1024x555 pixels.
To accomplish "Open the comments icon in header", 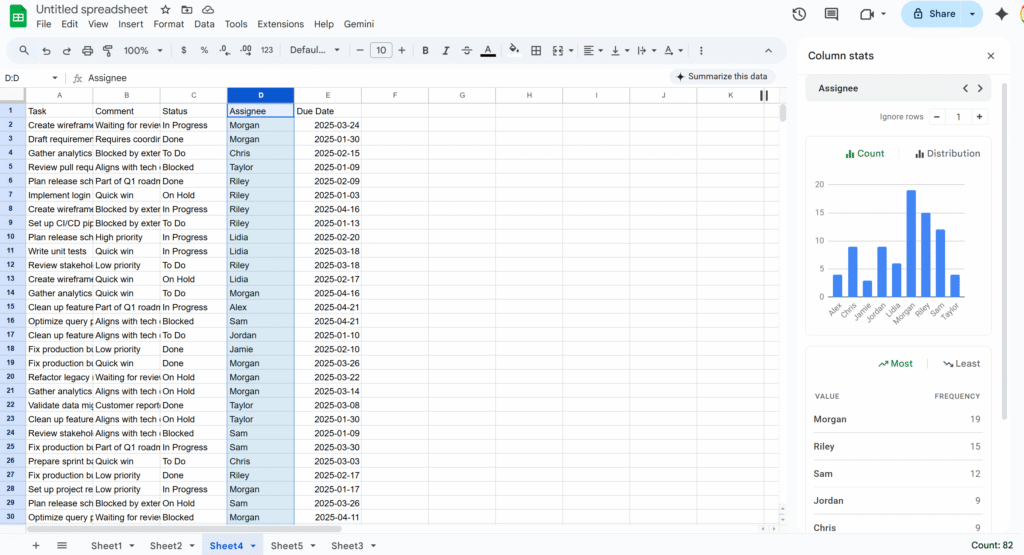I will [831, 14].
